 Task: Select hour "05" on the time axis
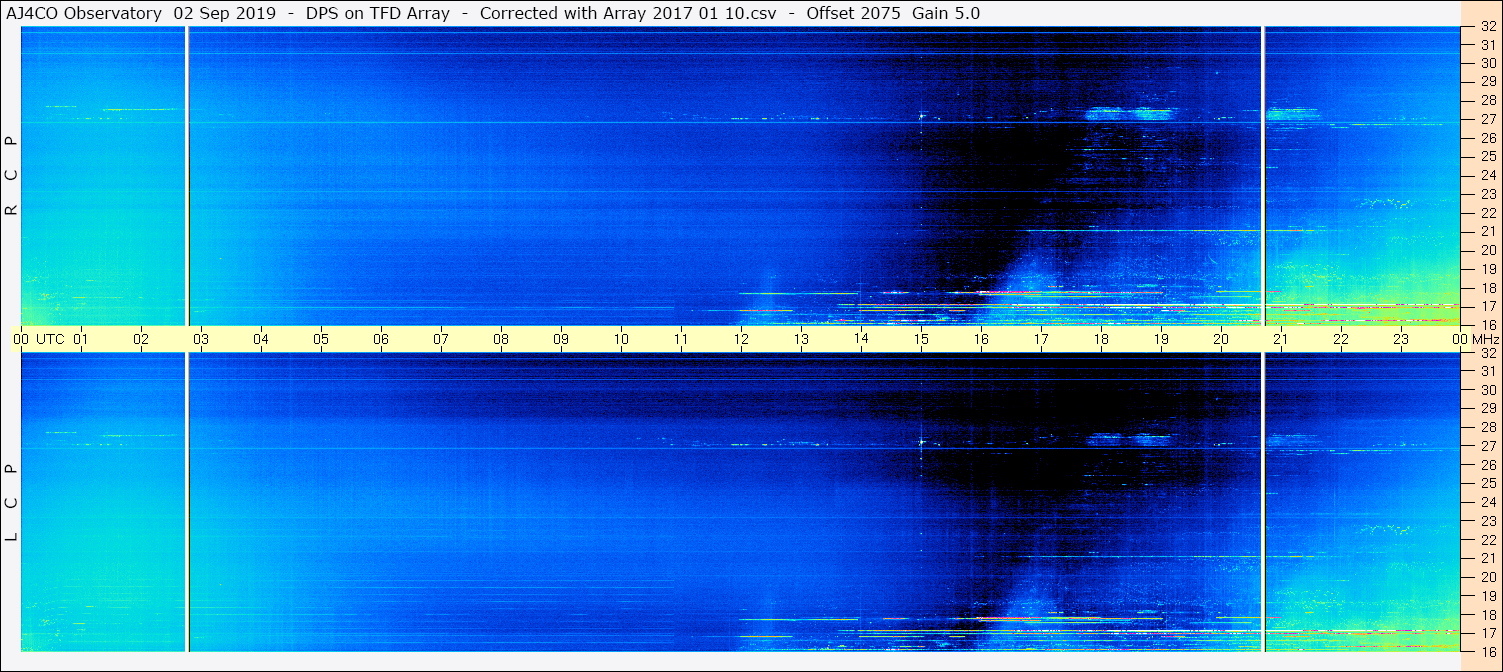tap(321, 339)
